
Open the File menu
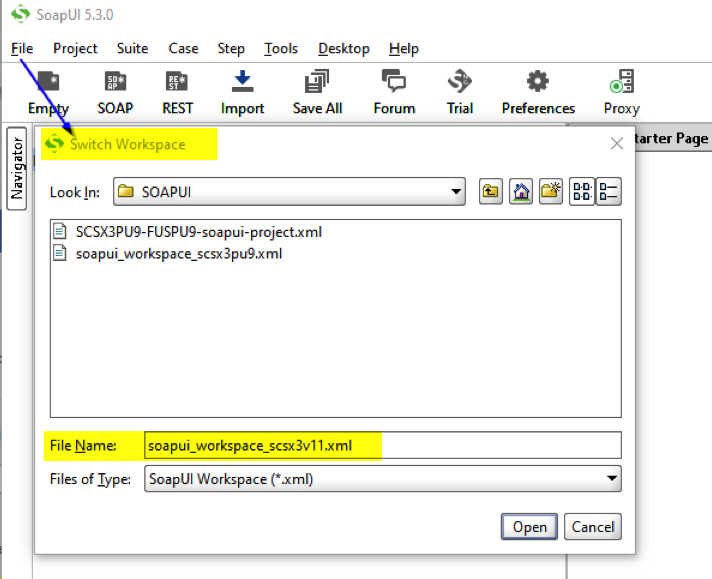(x=22, y=48)
